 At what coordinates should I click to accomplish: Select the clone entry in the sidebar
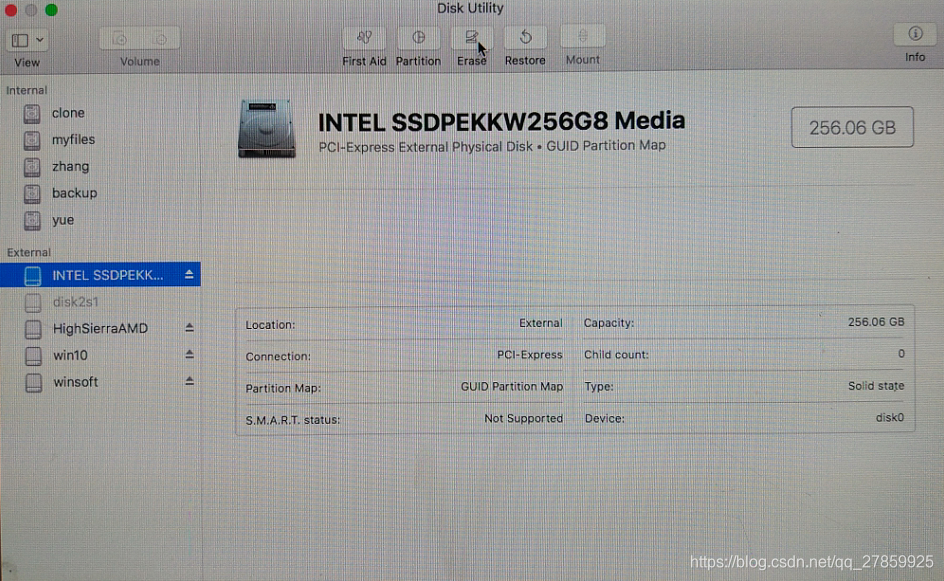coord(68,113)
